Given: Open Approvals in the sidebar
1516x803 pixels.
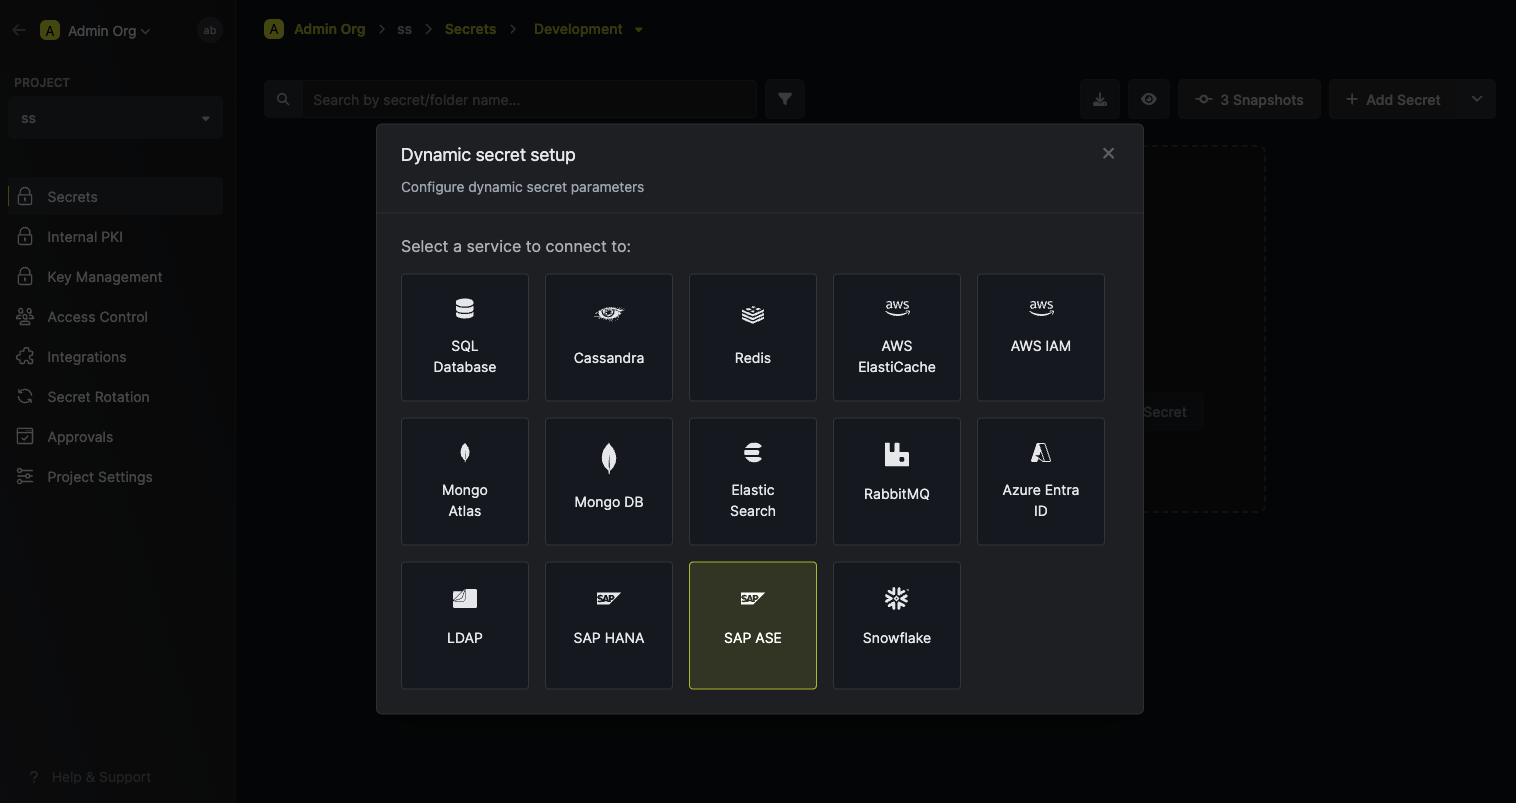Looking at the screenshot, I should click(115, 436).
